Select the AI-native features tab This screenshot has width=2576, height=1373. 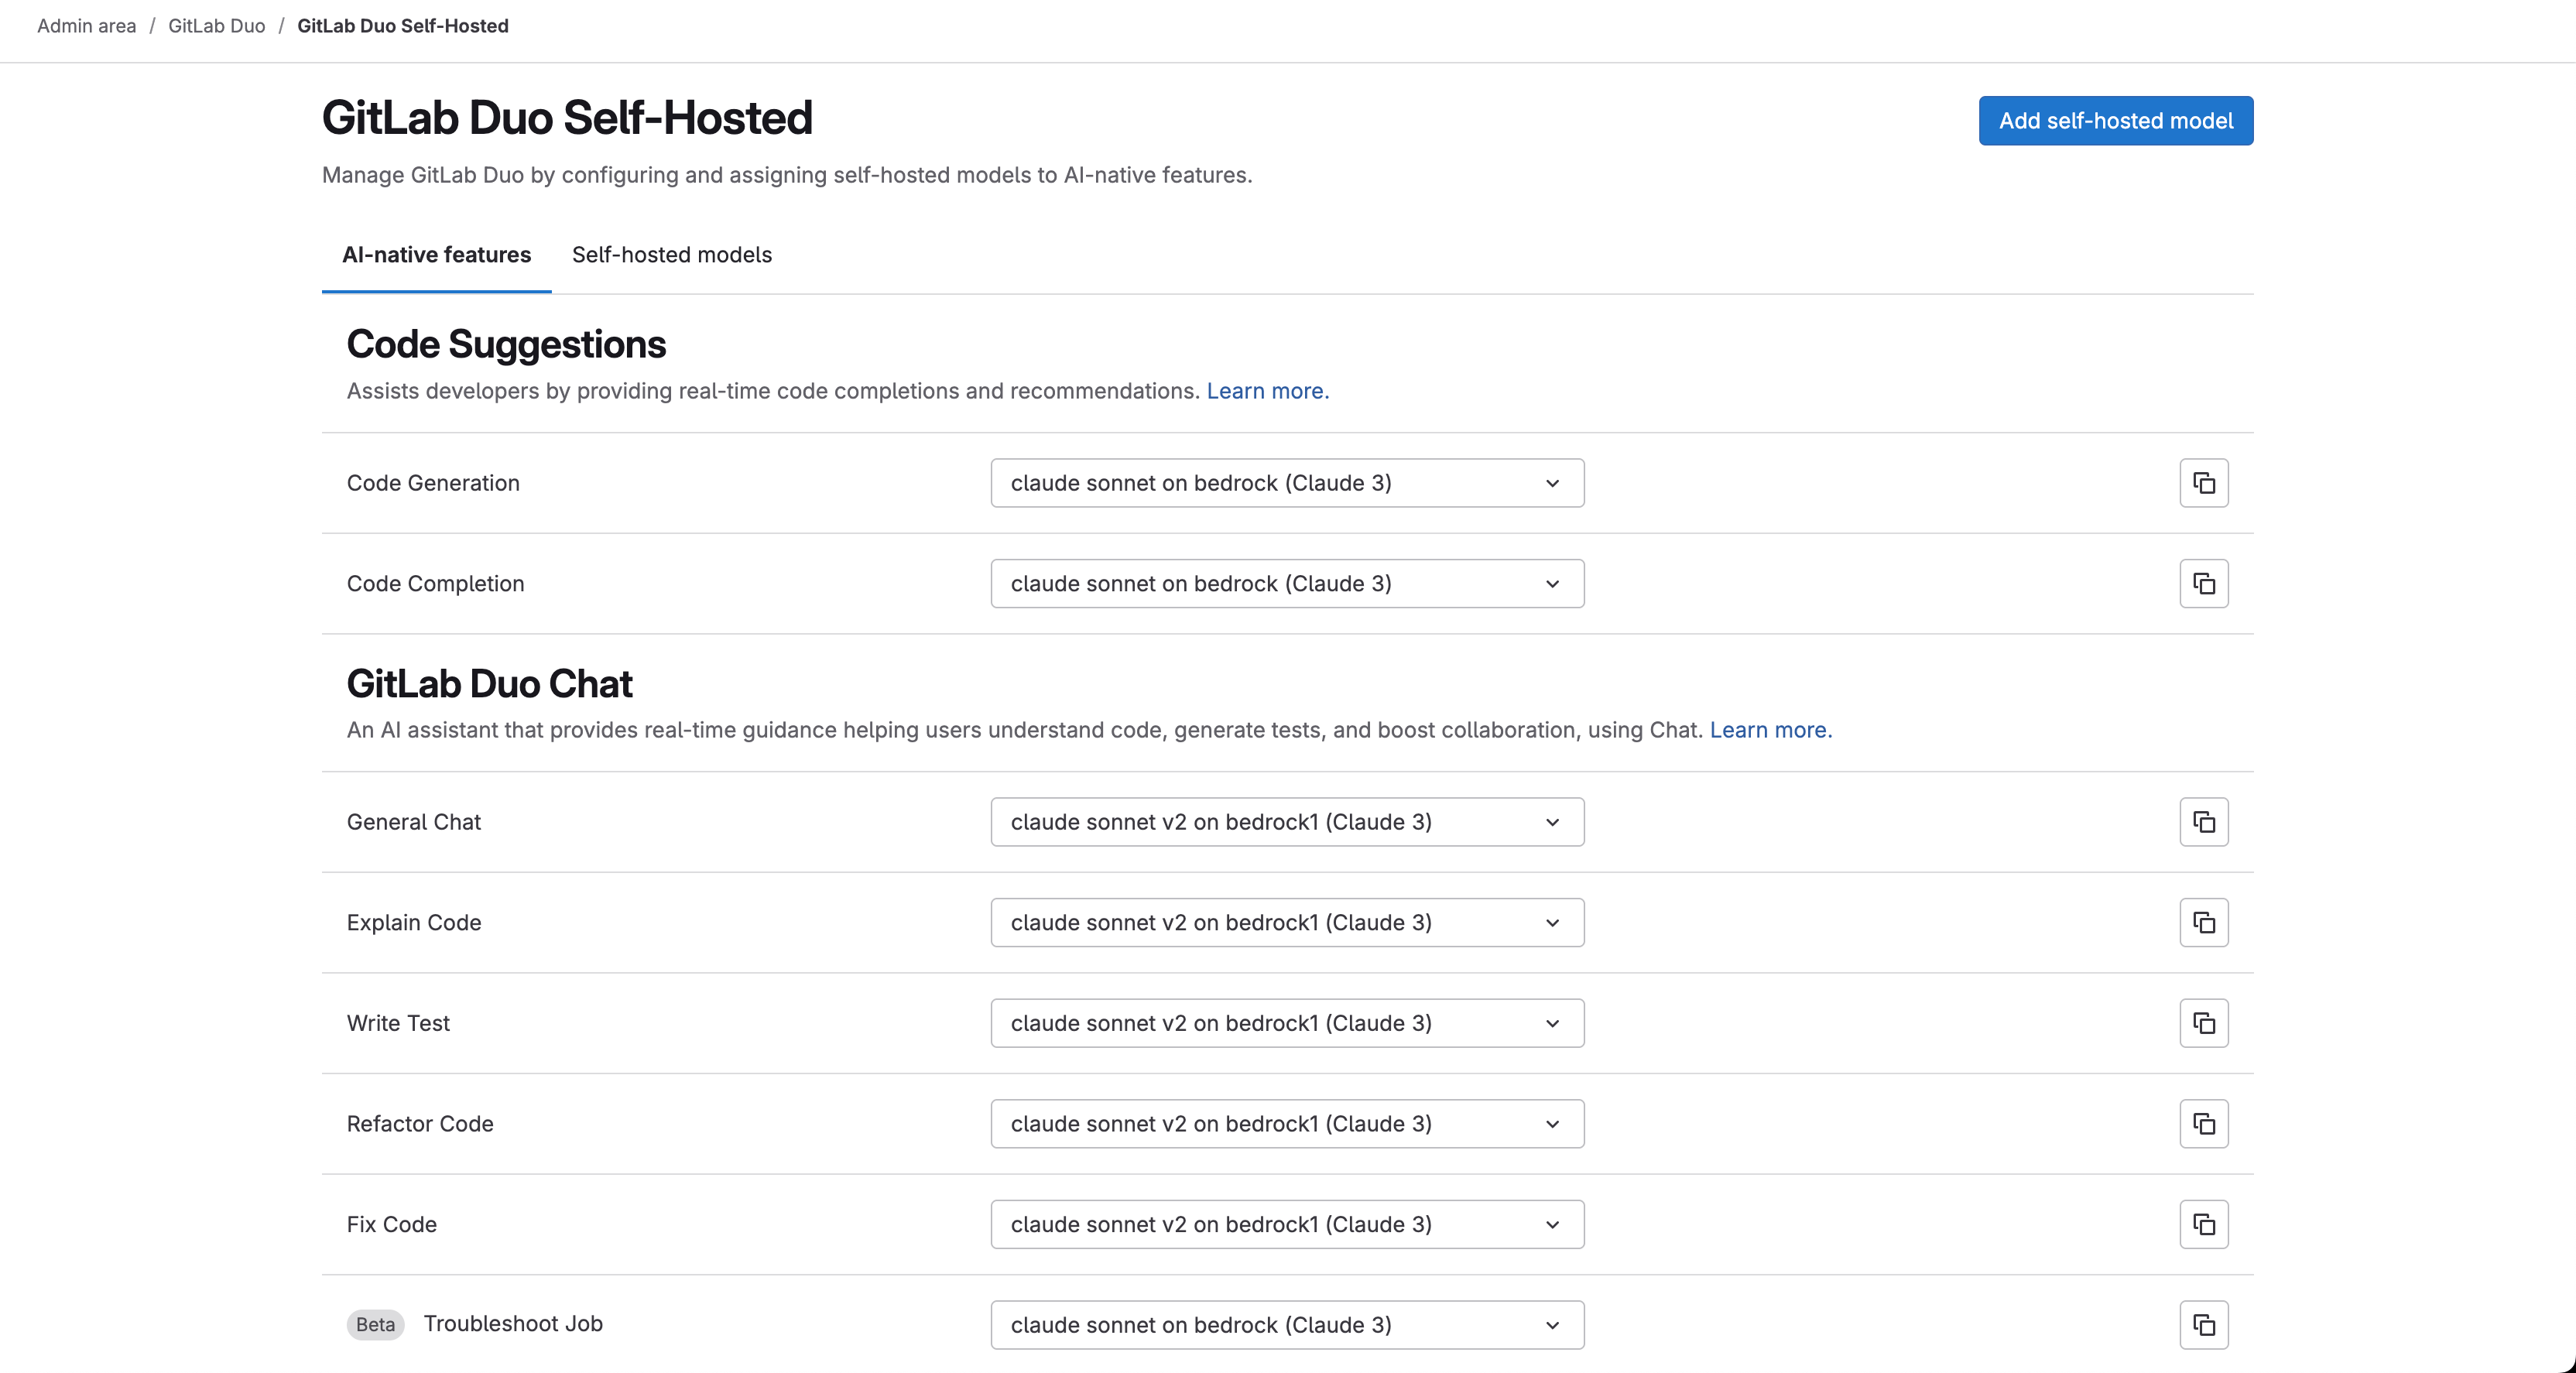[x=436, y=255]
